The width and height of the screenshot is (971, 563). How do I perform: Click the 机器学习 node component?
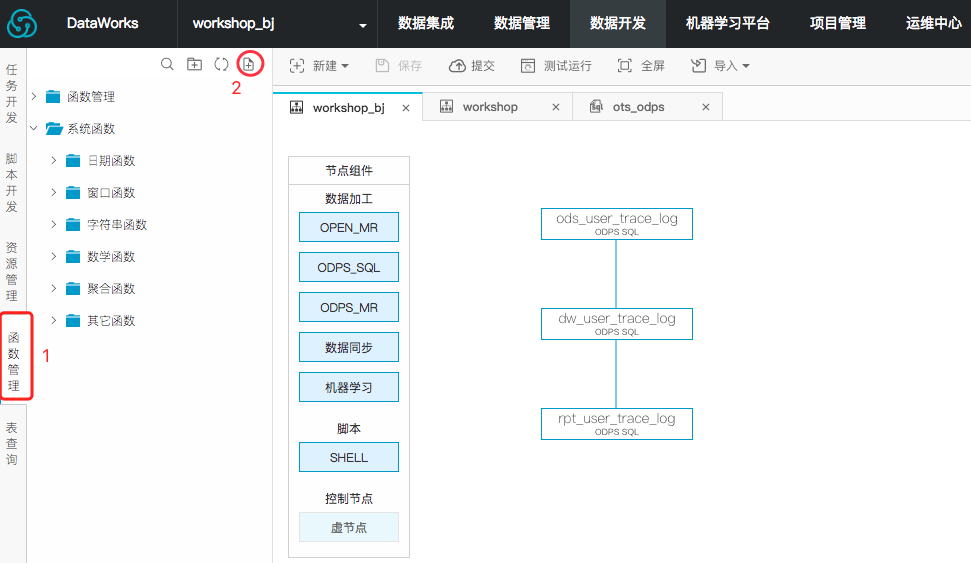tap(349, 387)
